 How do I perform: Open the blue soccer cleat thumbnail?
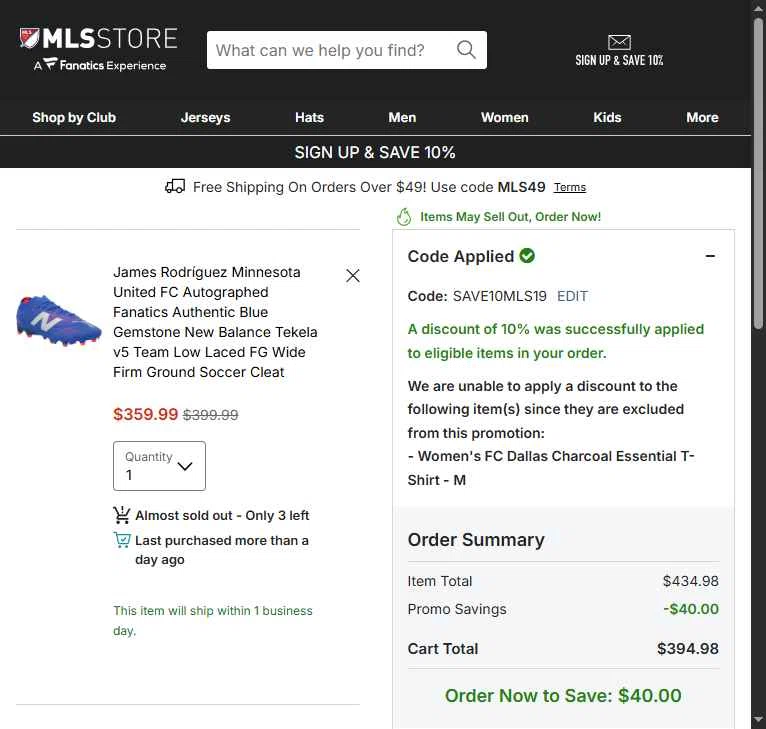[59, 320]
